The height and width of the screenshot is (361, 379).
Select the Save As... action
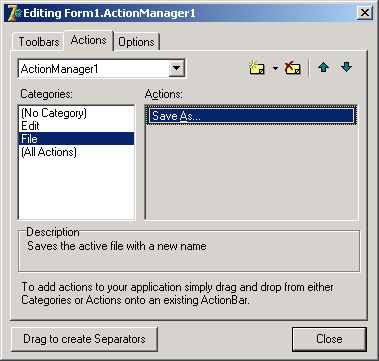[252, 116]
